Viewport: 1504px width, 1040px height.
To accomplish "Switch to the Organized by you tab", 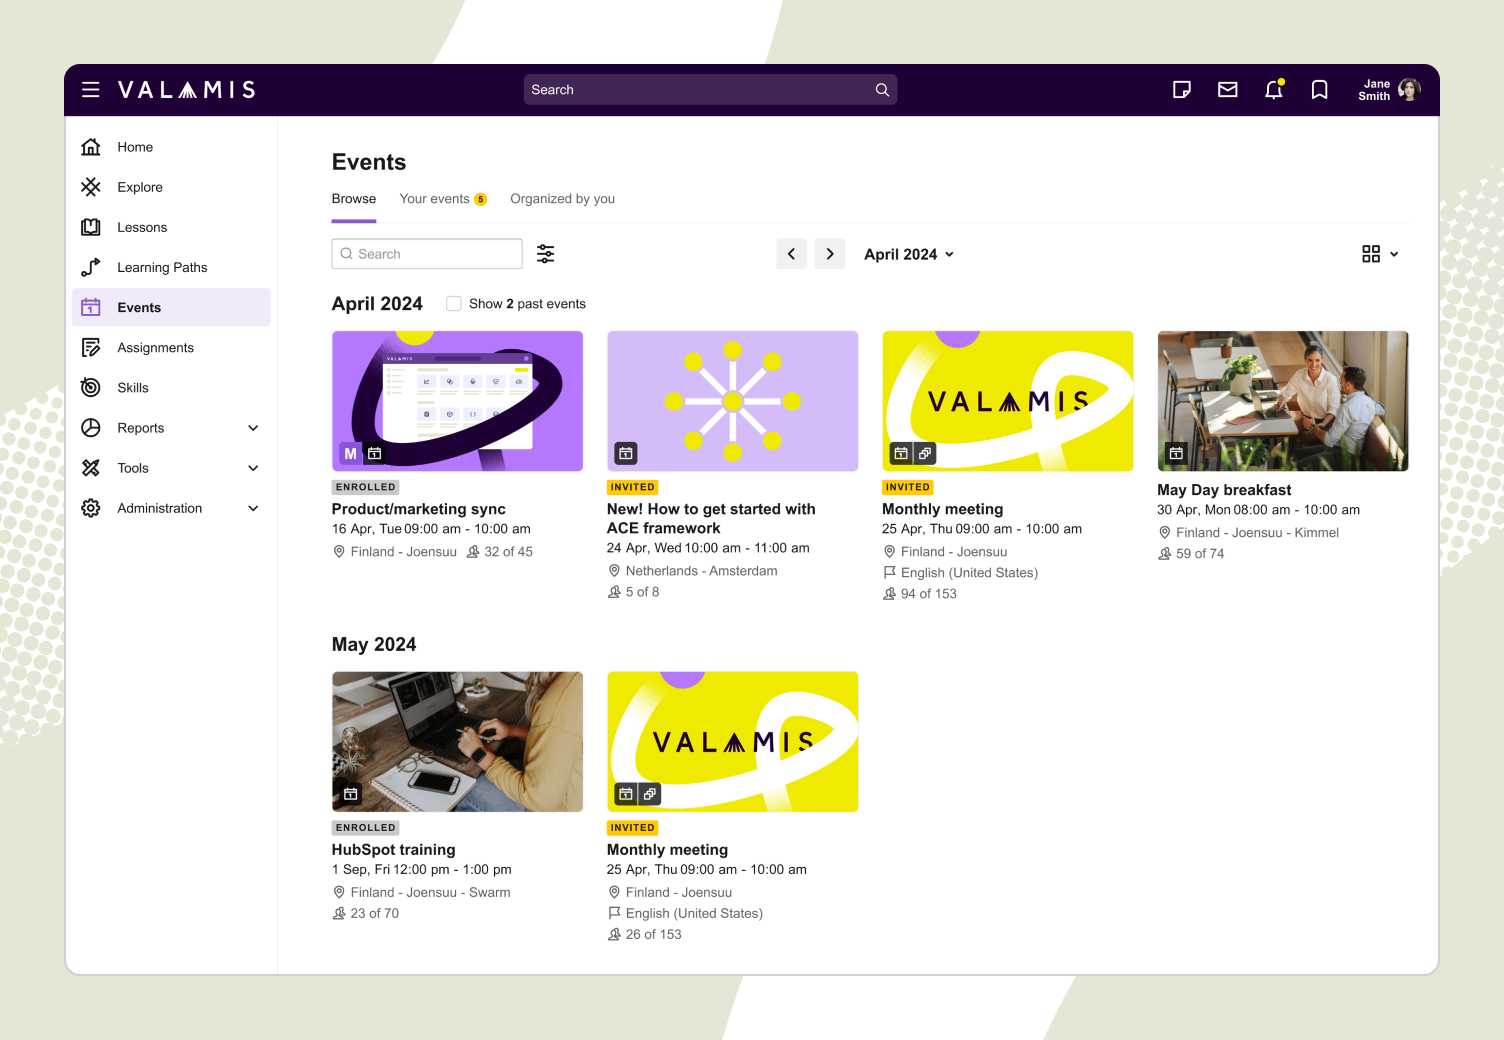I will click(563, 199).
